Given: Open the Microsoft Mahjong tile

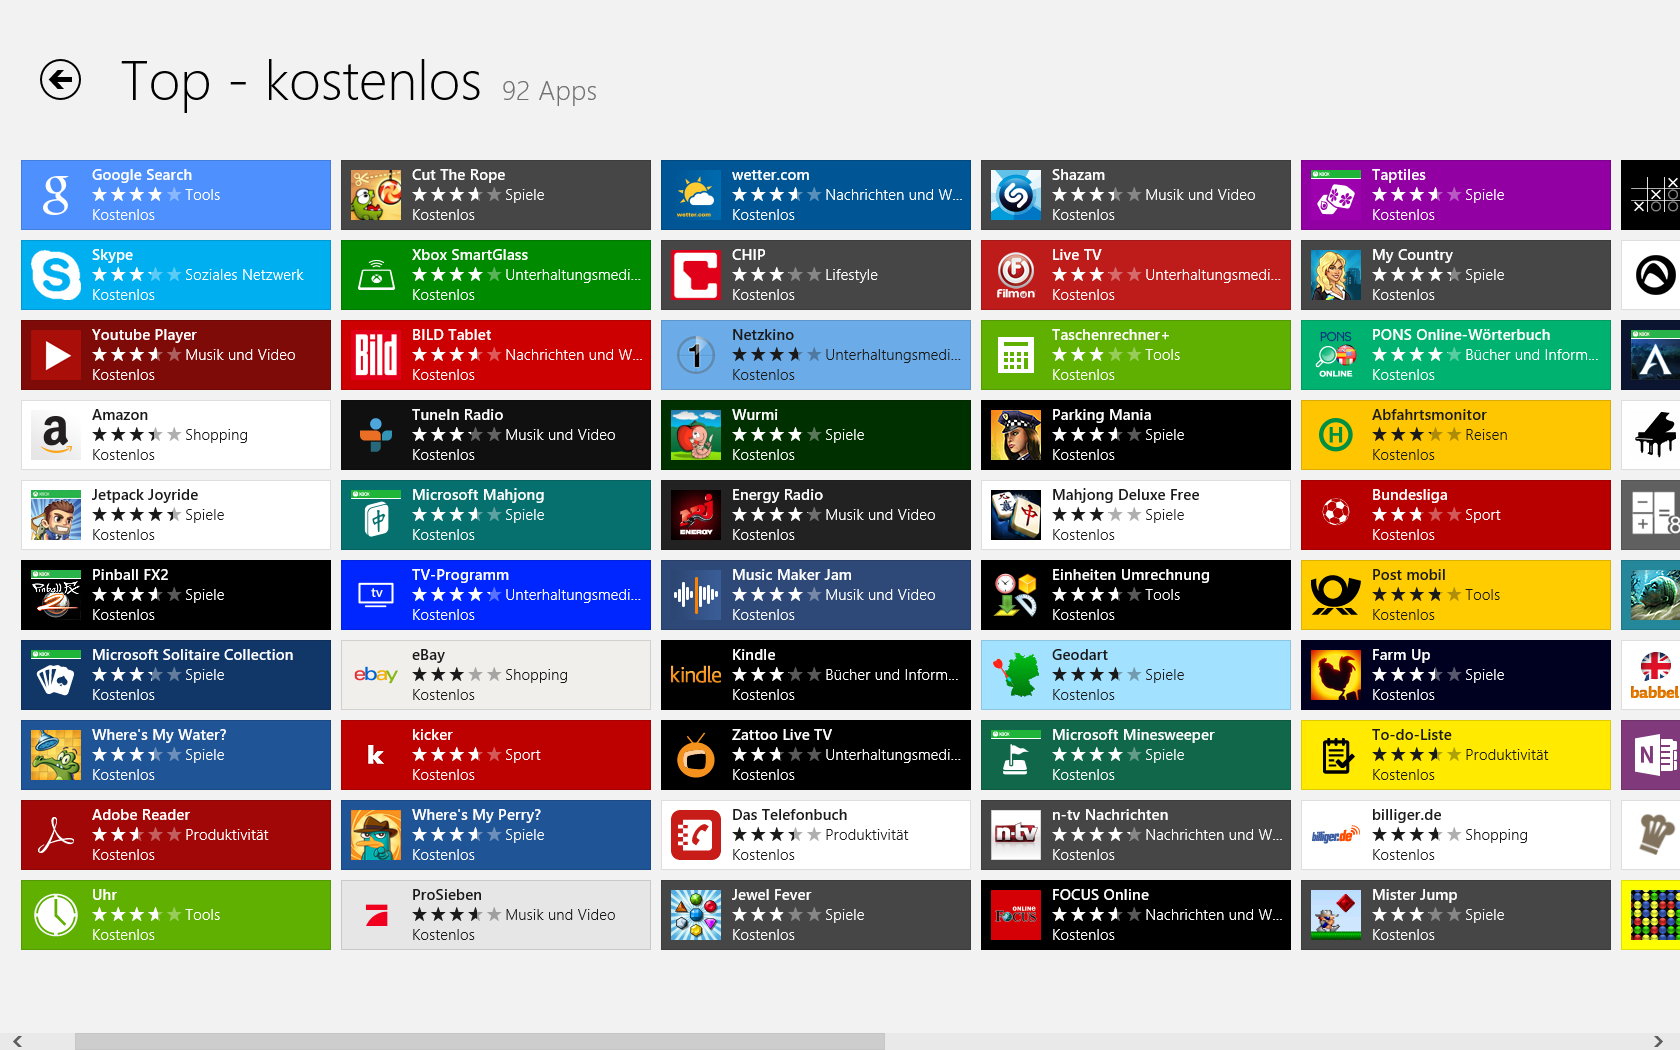Looking at the screenshot, I should click(x=496, y=515).
